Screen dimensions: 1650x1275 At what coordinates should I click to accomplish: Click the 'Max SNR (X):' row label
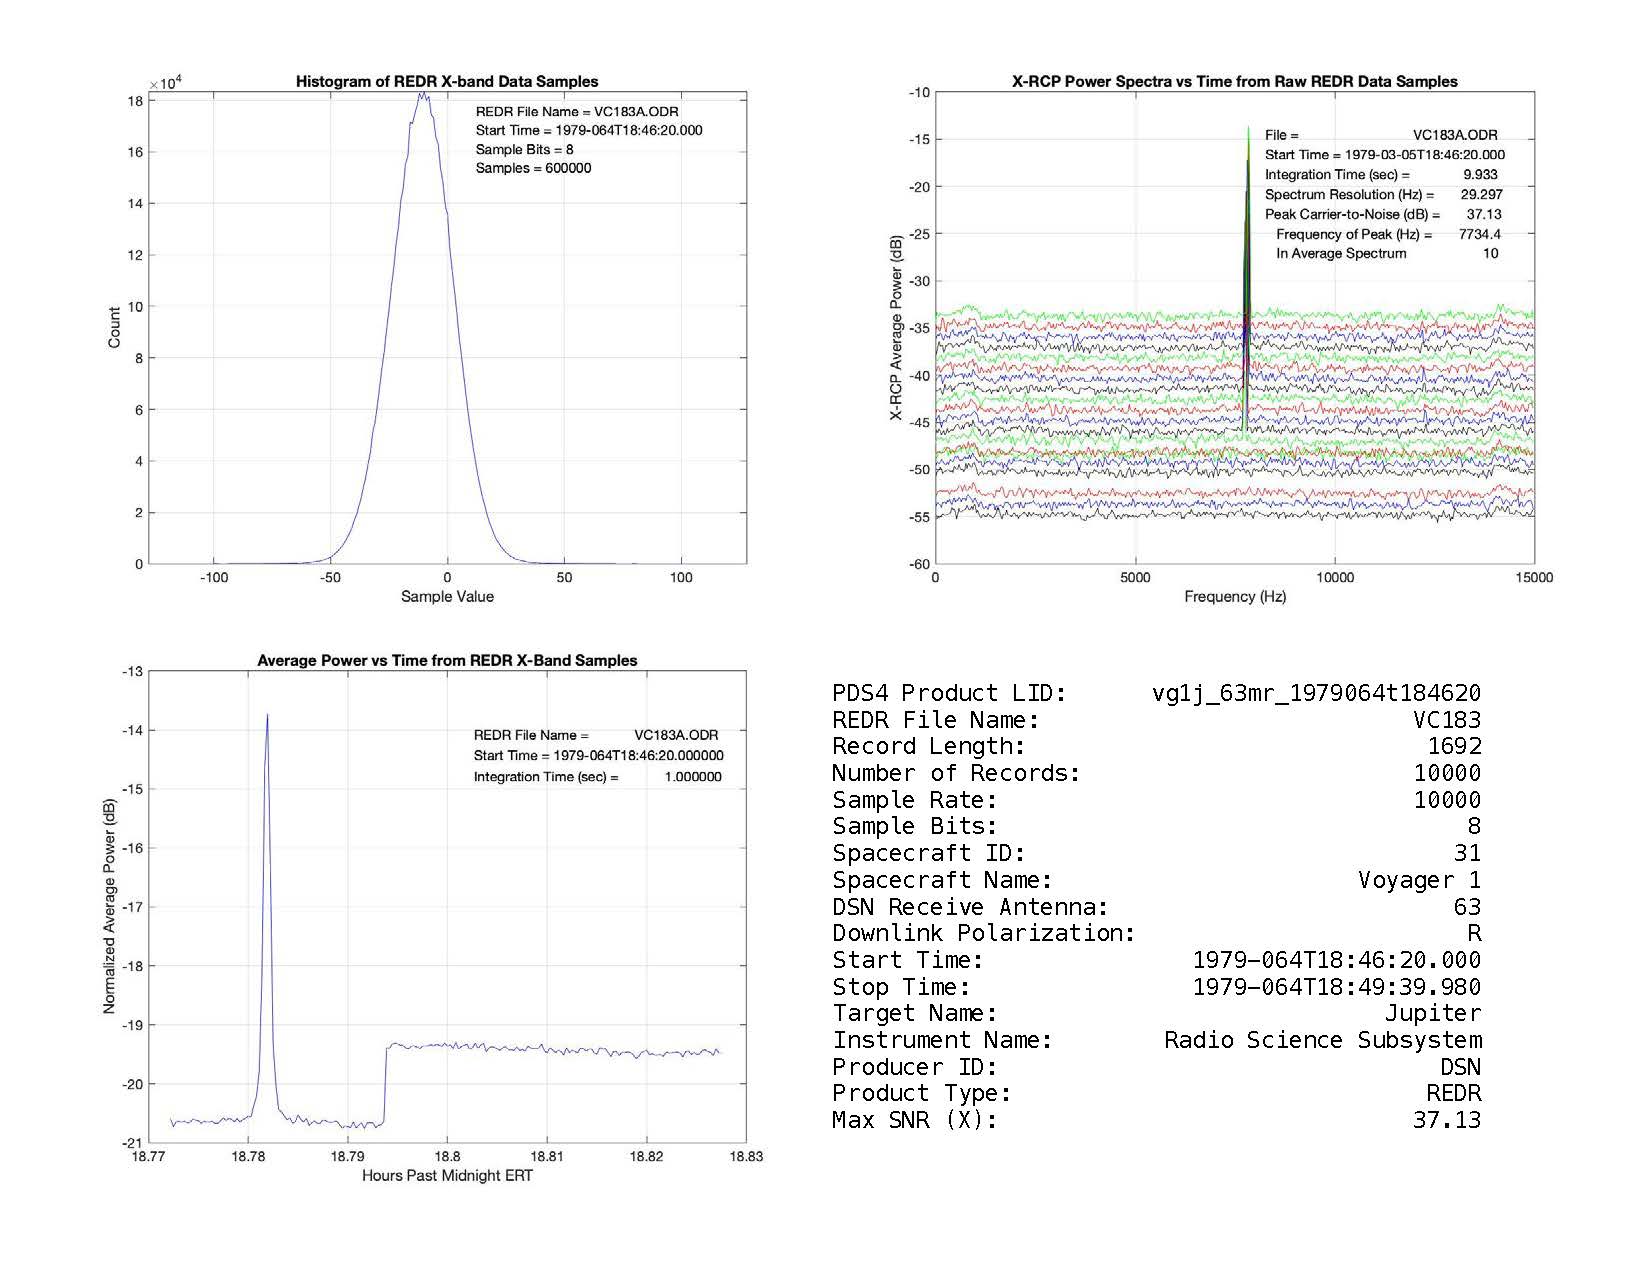coord(914,1121)
